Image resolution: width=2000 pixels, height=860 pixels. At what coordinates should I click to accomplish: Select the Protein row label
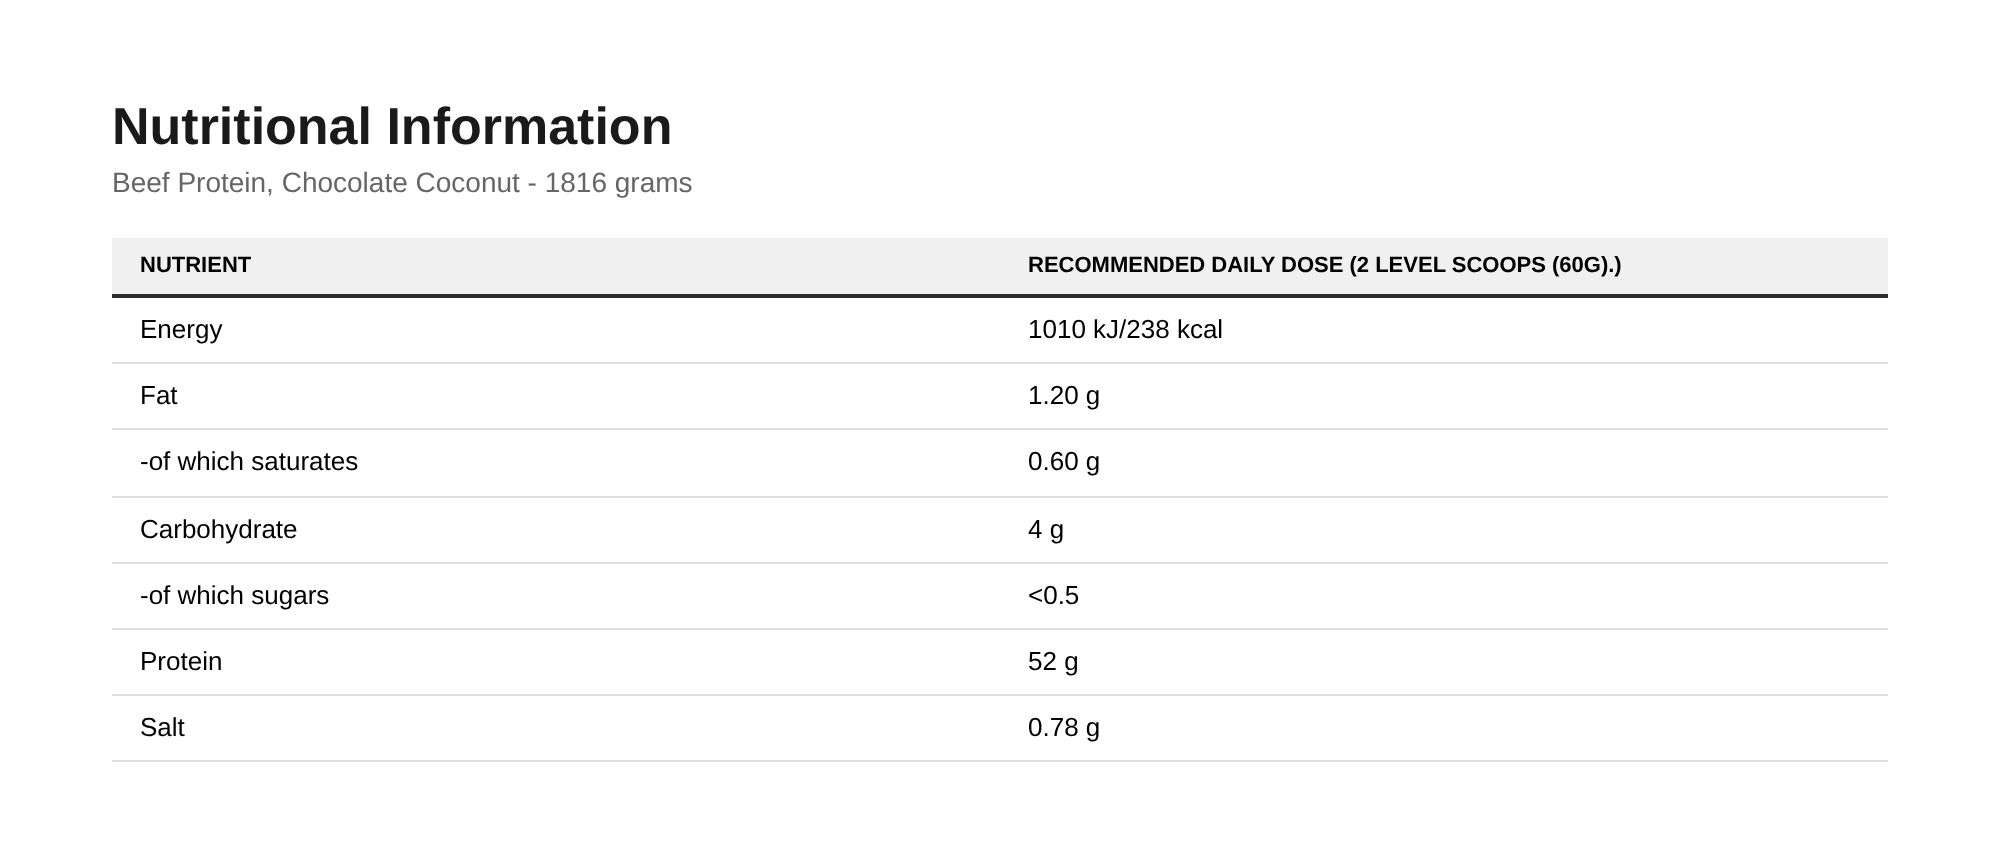tap(181, 662)
